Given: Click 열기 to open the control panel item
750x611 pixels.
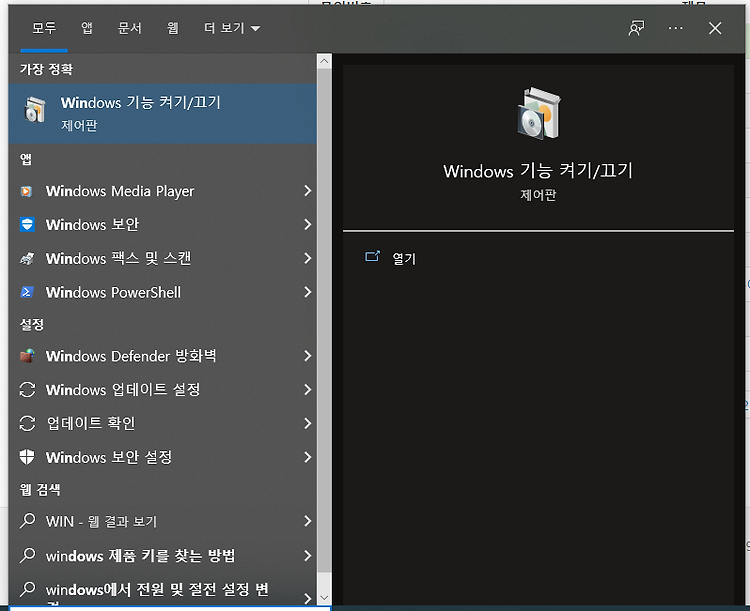Looking at the screenshot, I should 404,258.
